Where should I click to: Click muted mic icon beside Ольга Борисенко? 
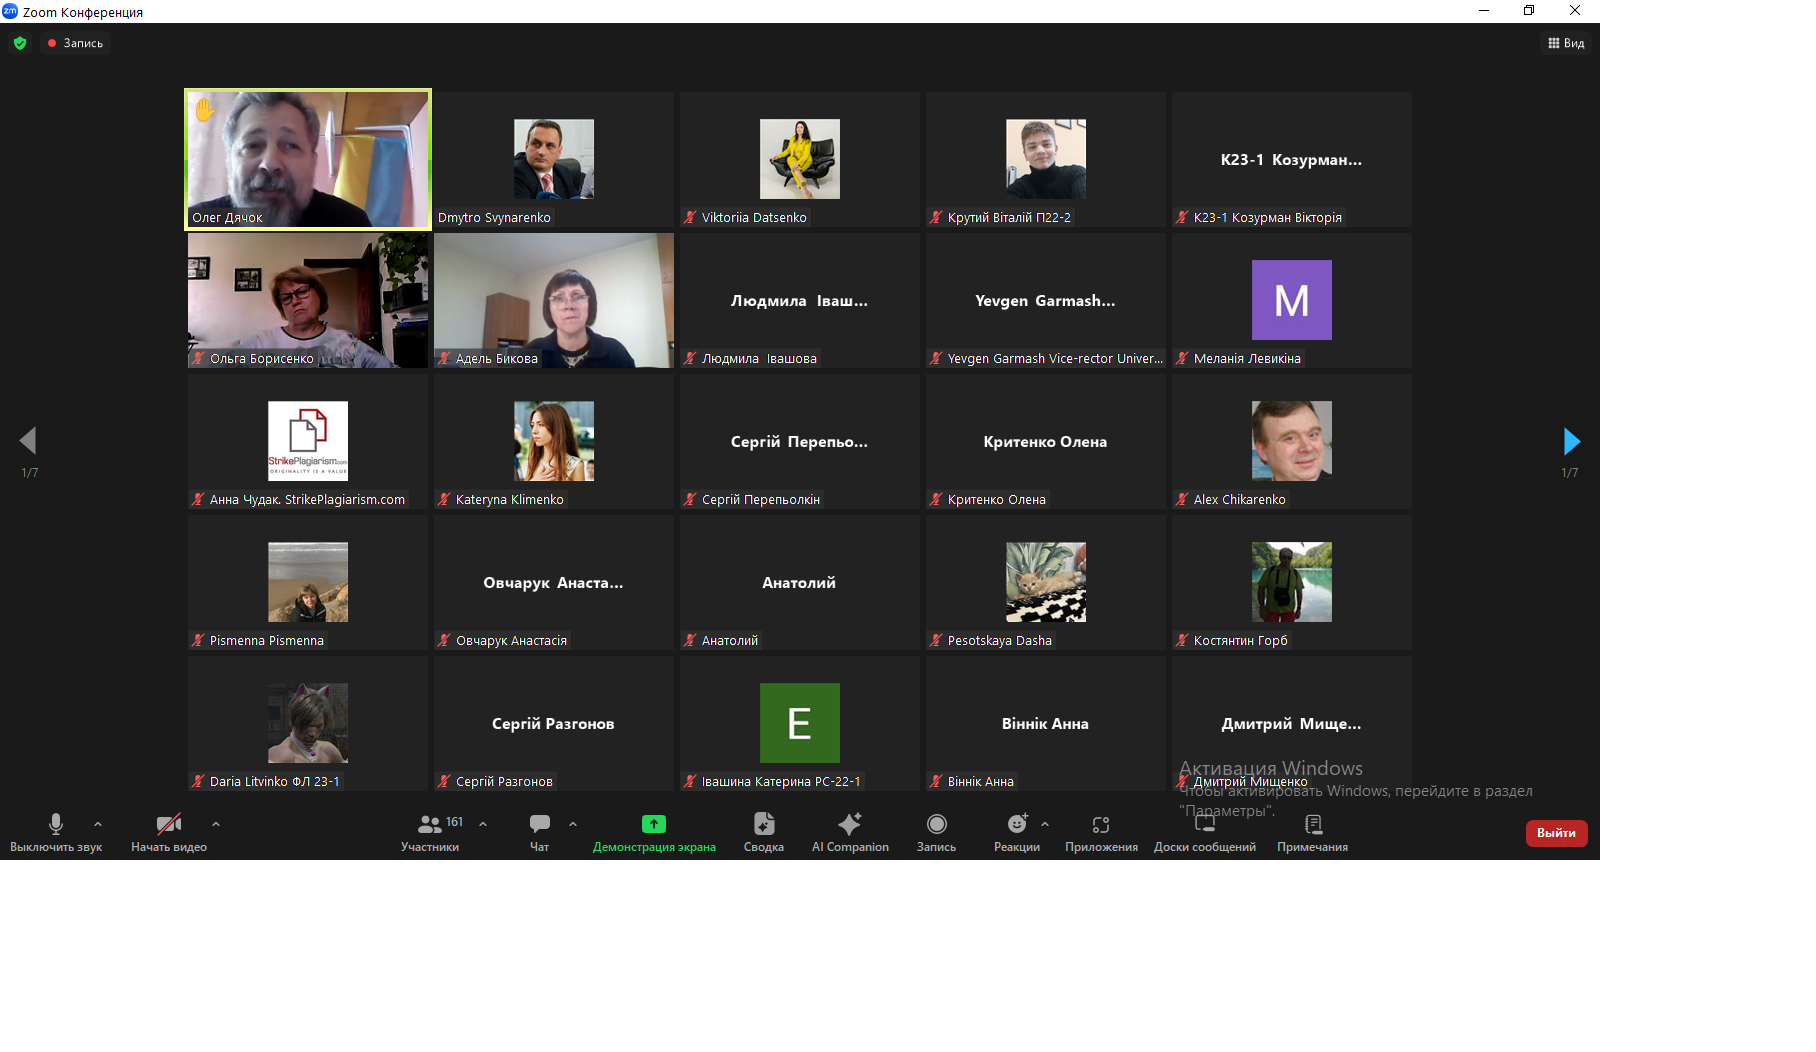(x=198, y=358)
